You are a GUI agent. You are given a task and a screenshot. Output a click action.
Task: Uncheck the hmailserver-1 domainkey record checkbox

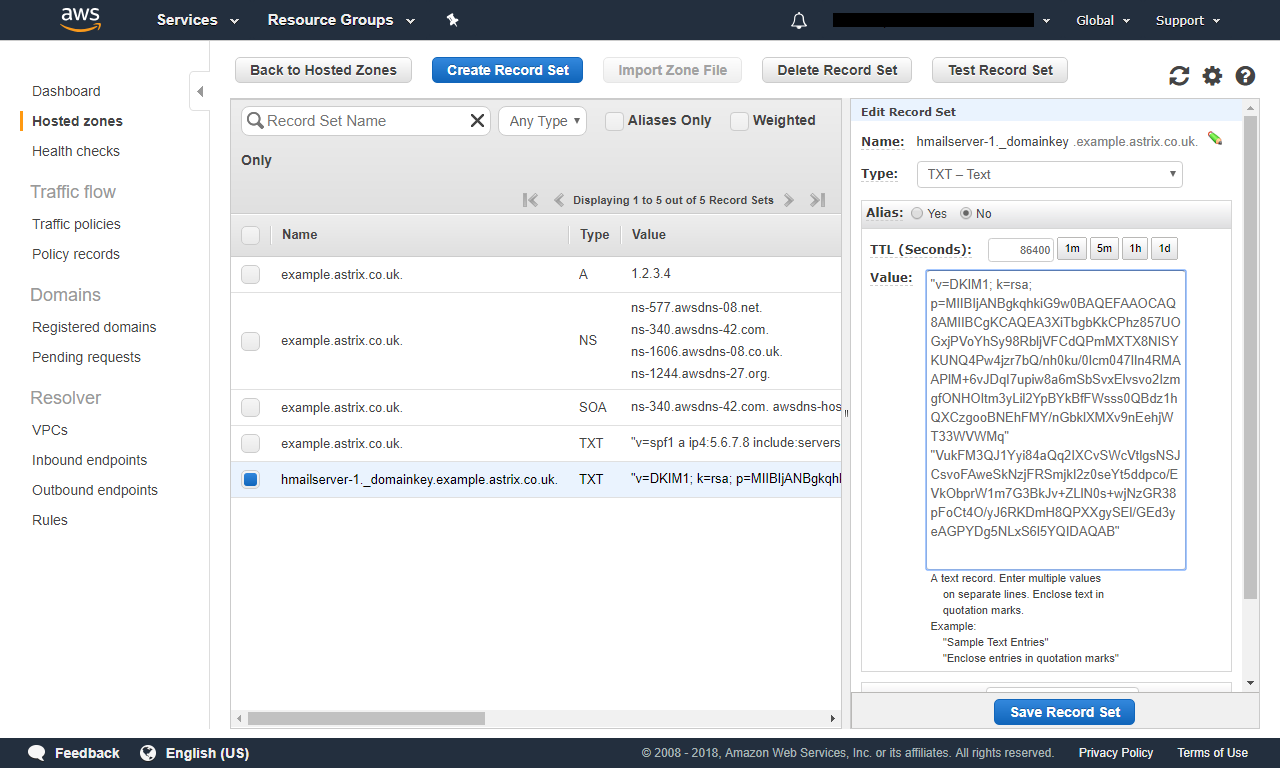(x=250, y=480)
